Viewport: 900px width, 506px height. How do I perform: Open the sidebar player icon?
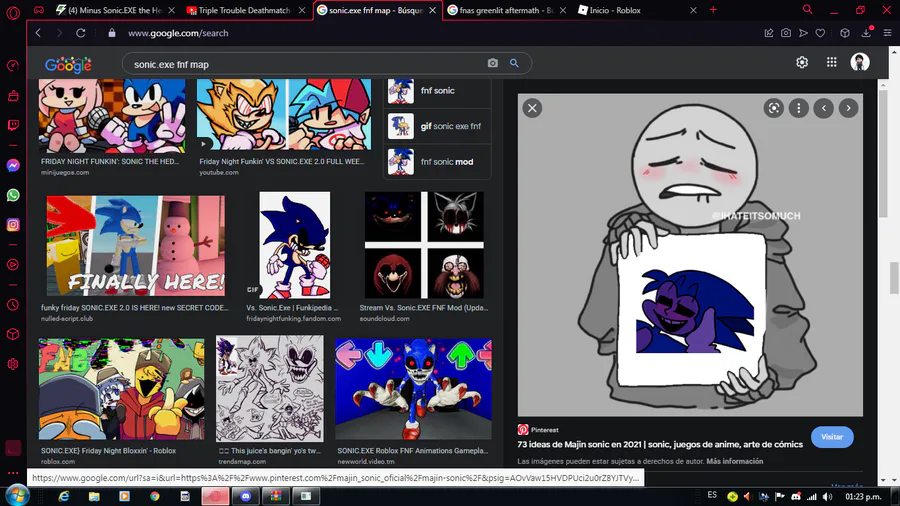[13, 264]
